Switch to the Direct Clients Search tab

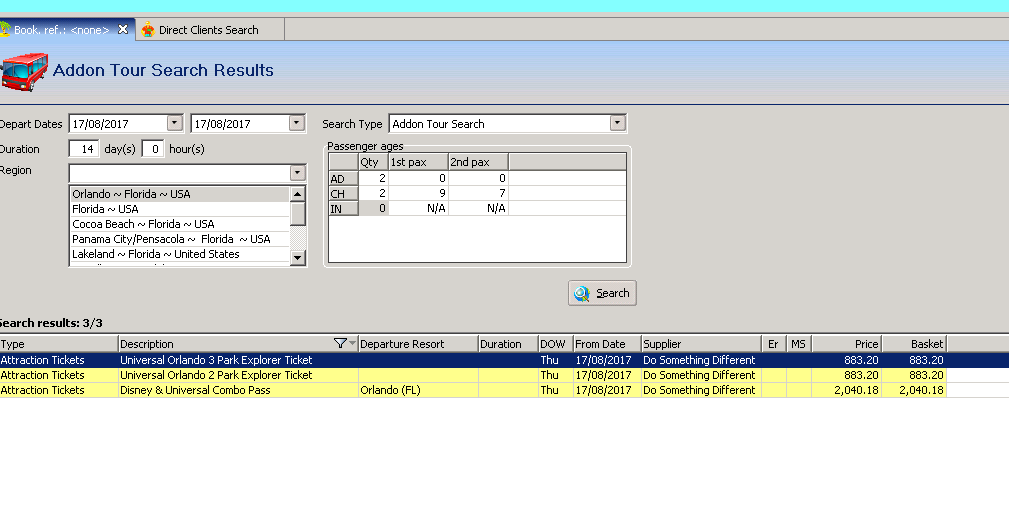tap(210, 30)
